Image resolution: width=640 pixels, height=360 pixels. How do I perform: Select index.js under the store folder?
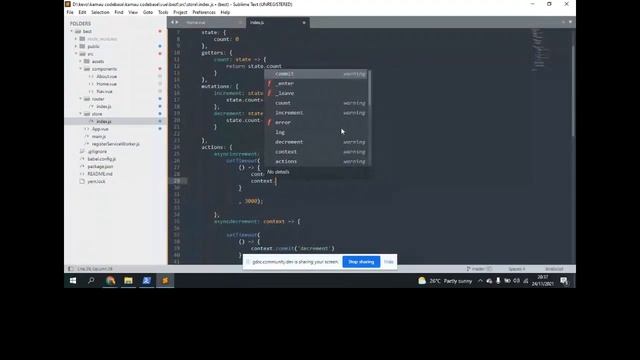tap(104, 121)
